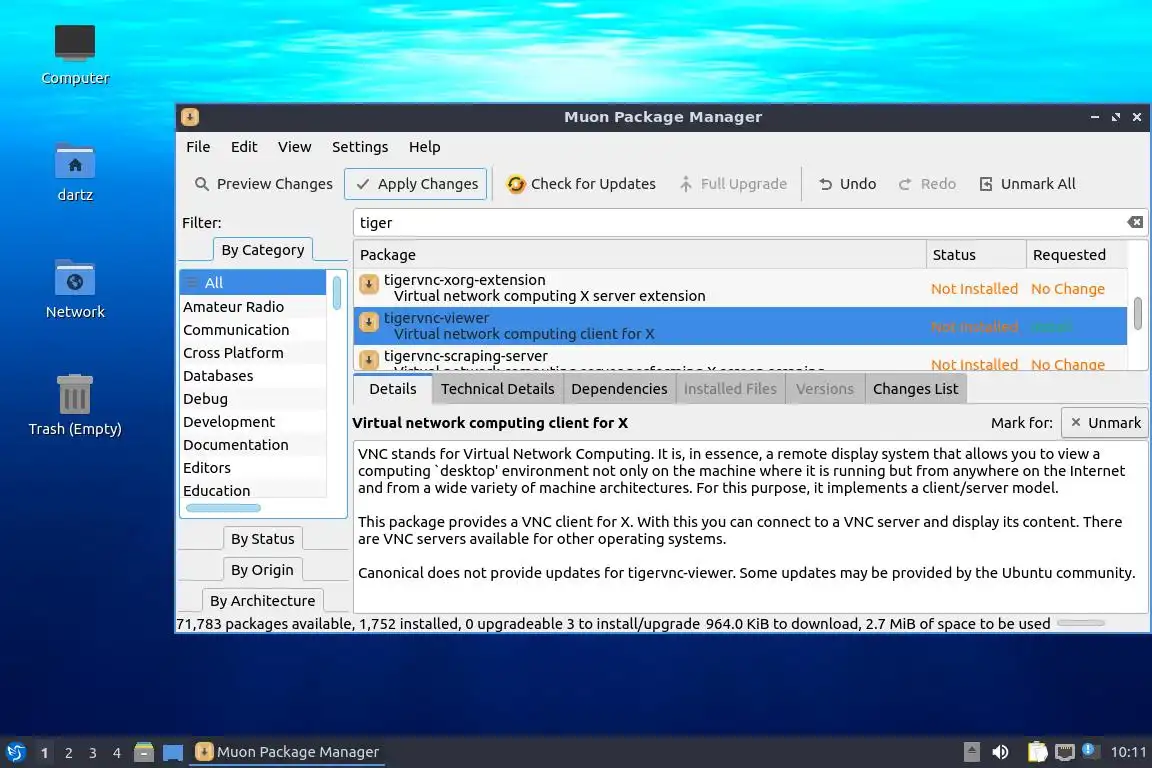Select the All category
Screen dimensions: 1152x768
pos(253,283)
